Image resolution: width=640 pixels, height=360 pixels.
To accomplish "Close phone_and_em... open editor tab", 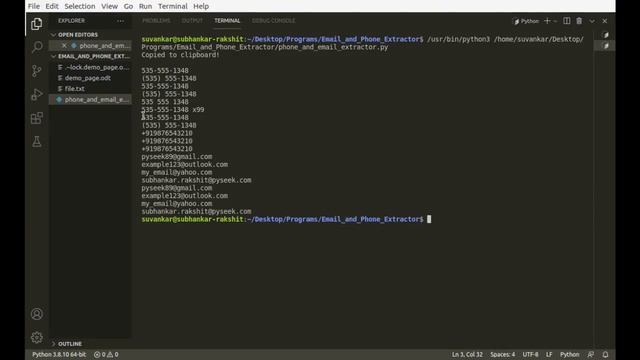I will point(64,46).
